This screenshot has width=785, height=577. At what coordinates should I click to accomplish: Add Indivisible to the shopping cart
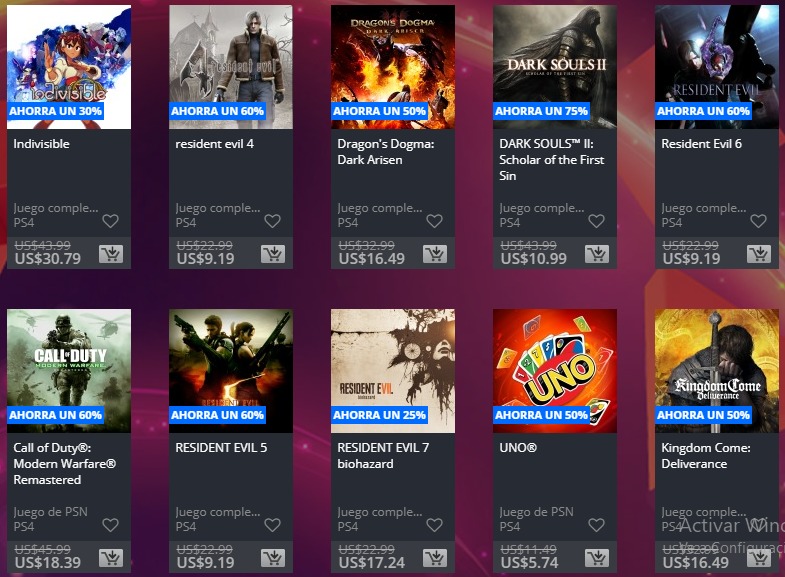[x=111, y=254]
